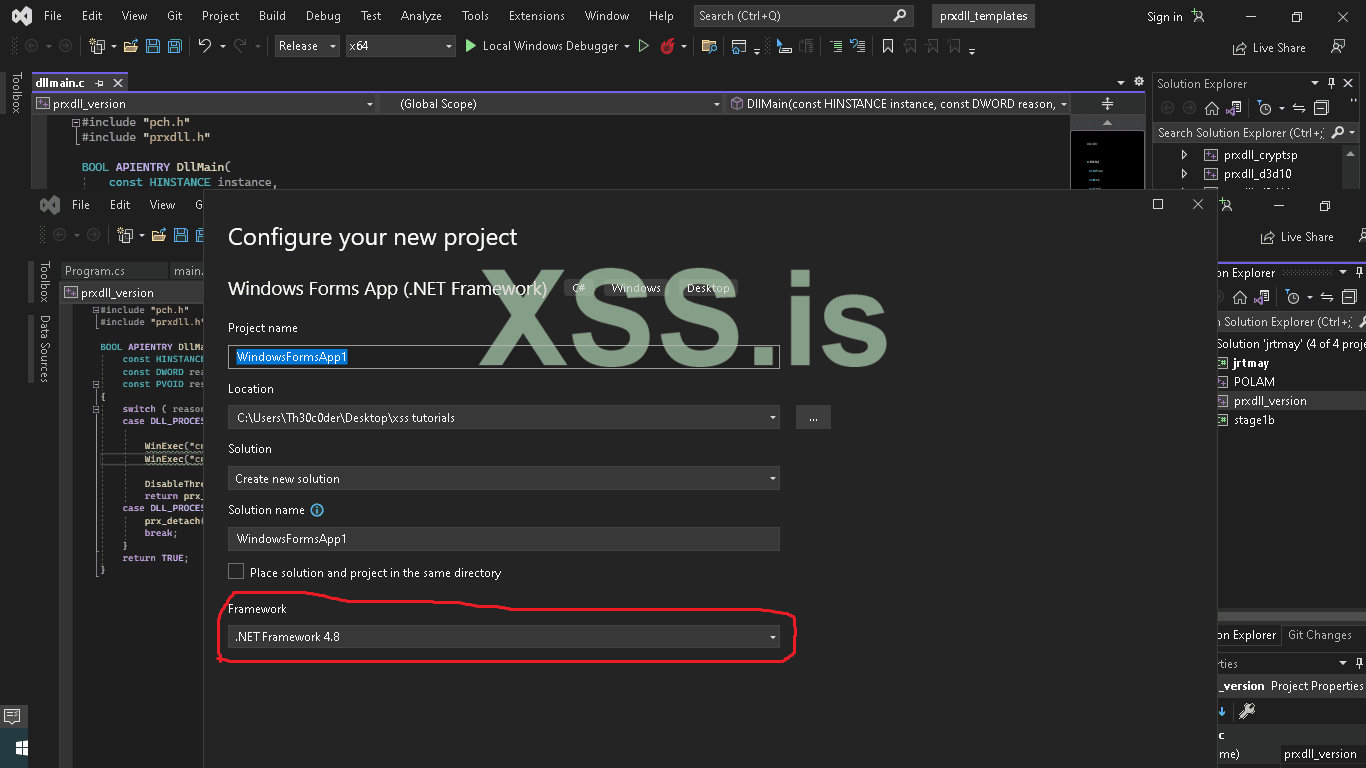Pin the dllmain.c tab

tap(99, 83)
